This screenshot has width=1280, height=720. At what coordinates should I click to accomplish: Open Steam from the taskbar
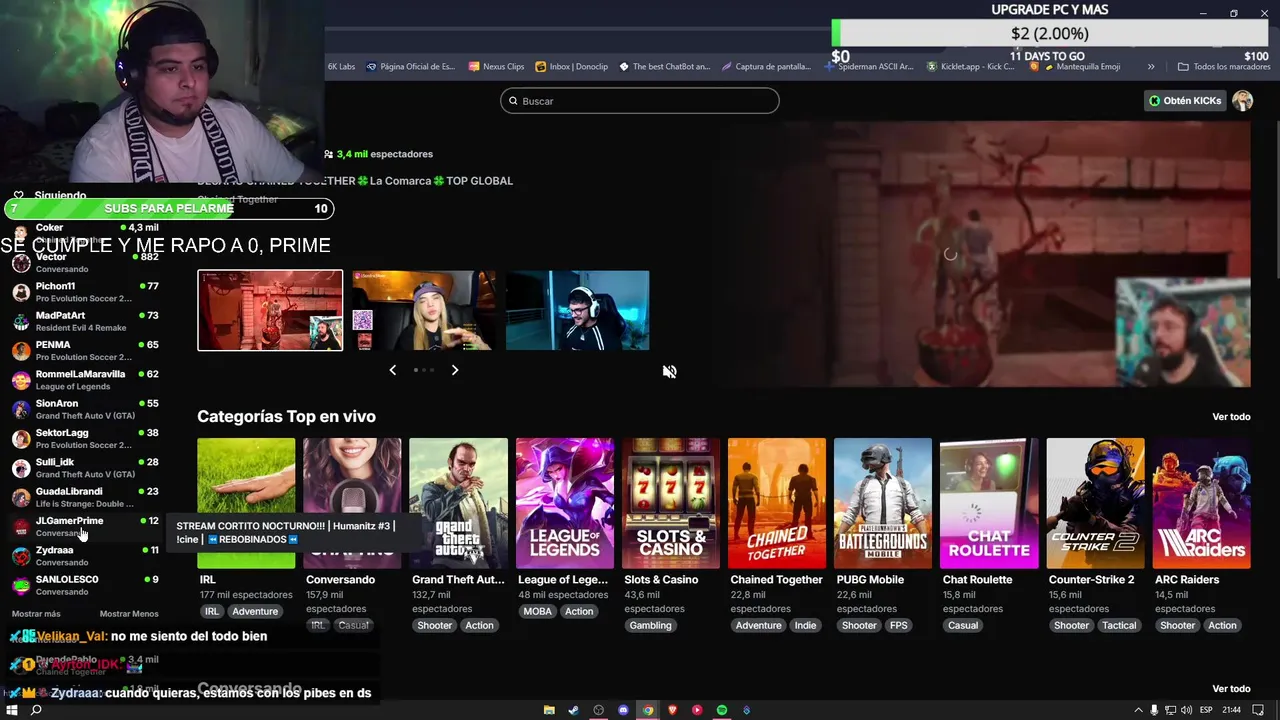click(x=574, y=710)
